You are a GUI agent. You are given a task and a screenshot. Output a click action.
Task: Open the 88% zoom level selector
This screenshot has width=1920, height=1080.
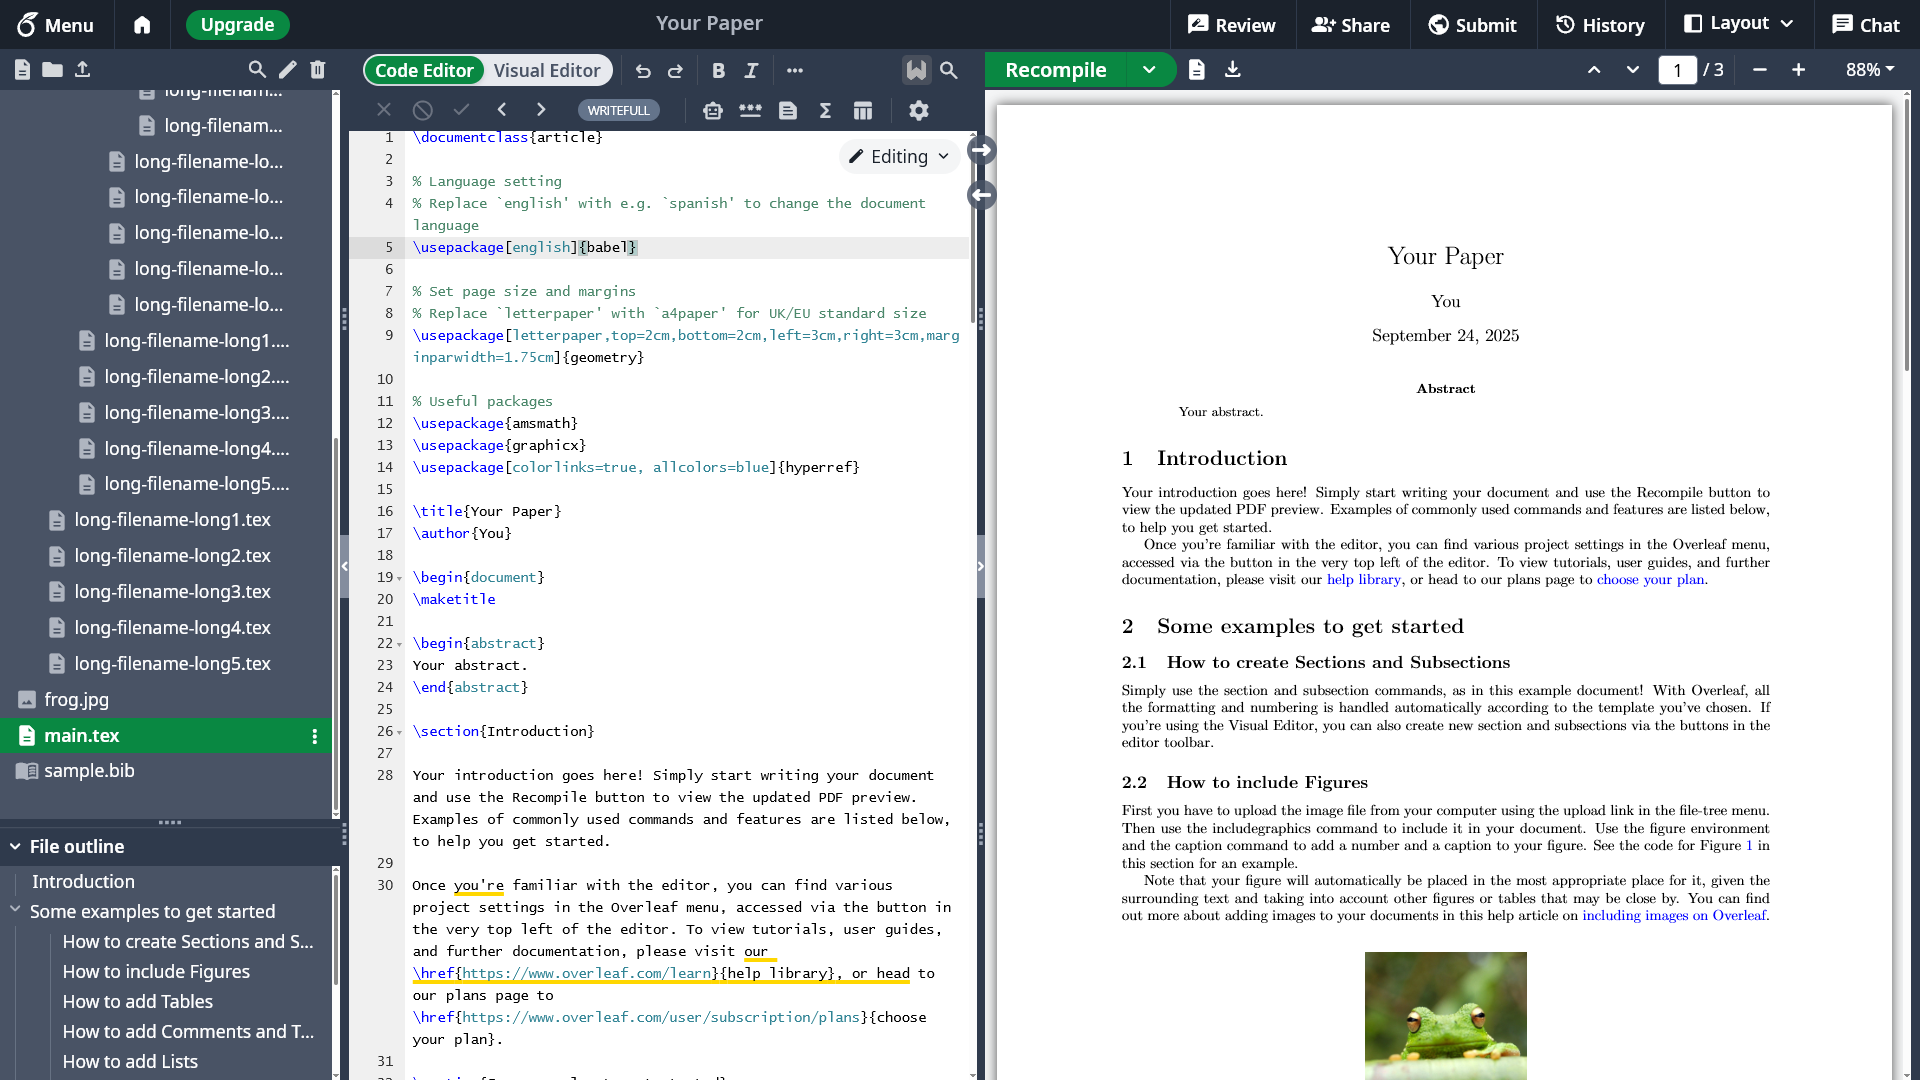click(1869, 70)
